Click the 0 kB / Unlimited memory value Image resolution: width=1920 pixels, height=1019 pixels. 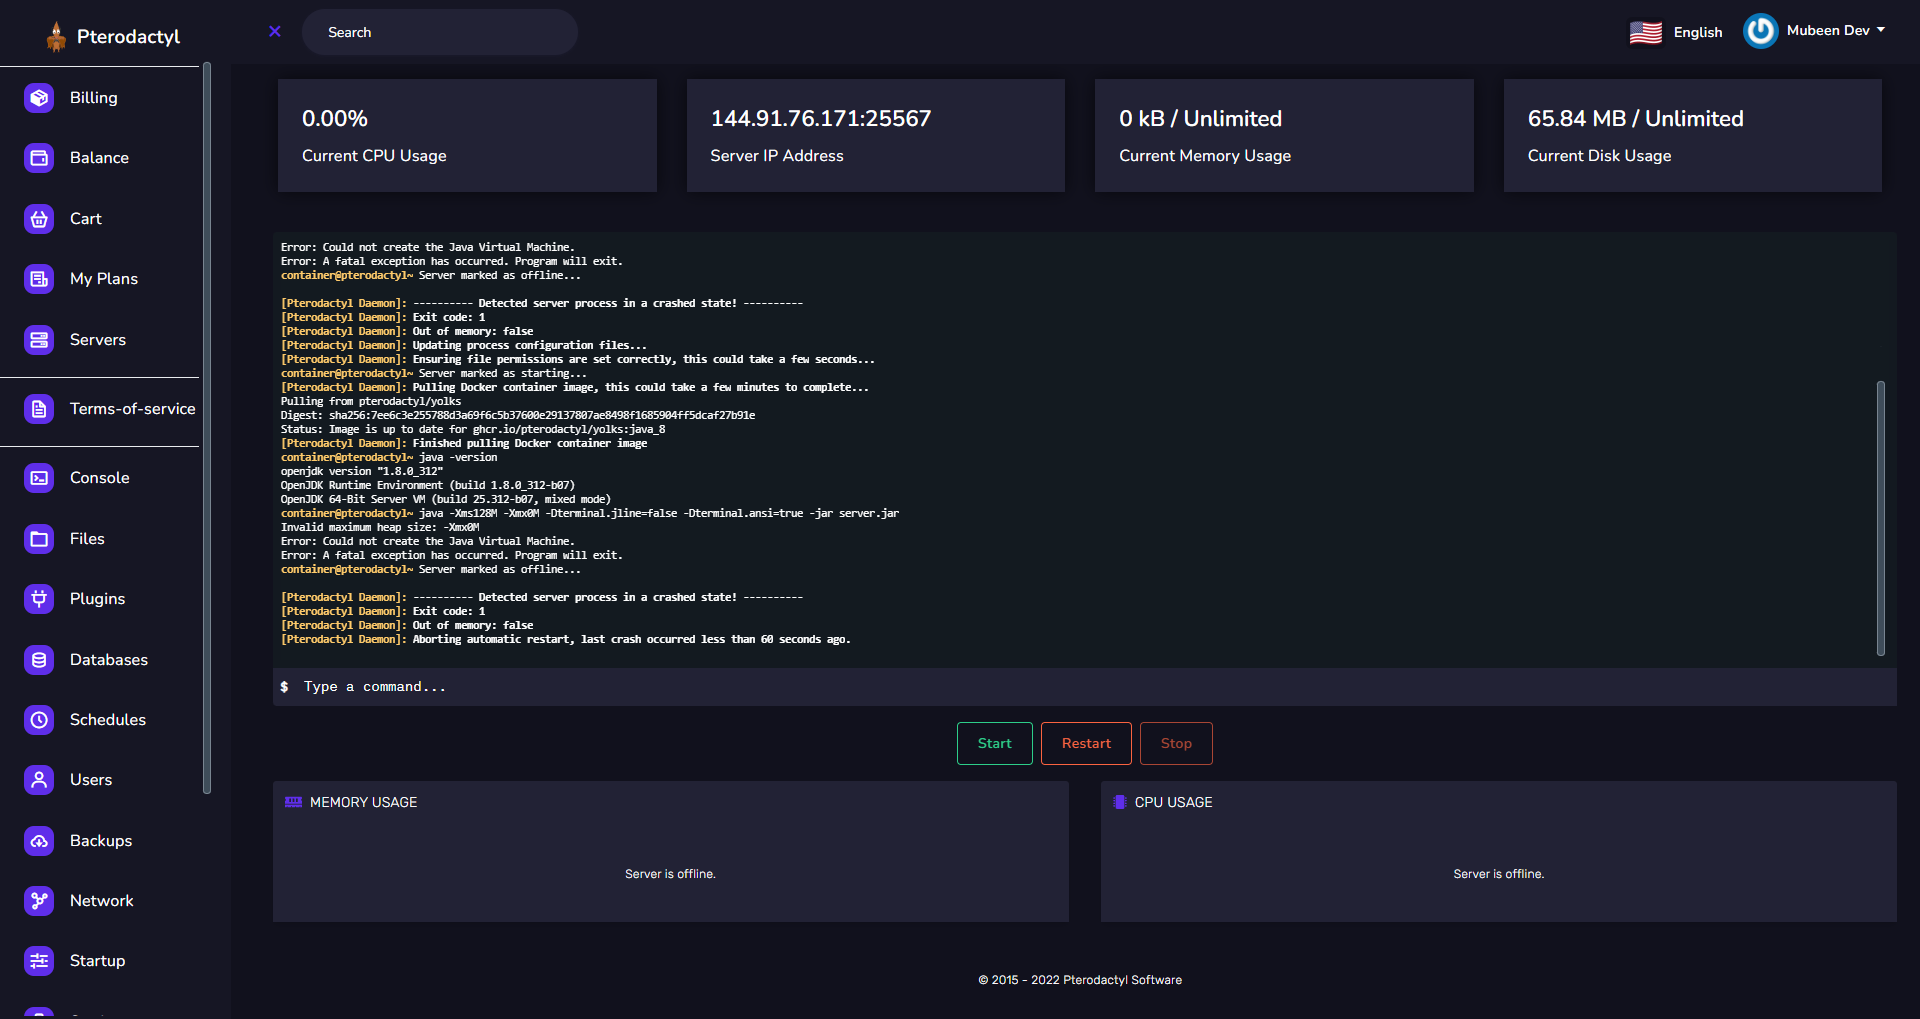click(1200, 119)
